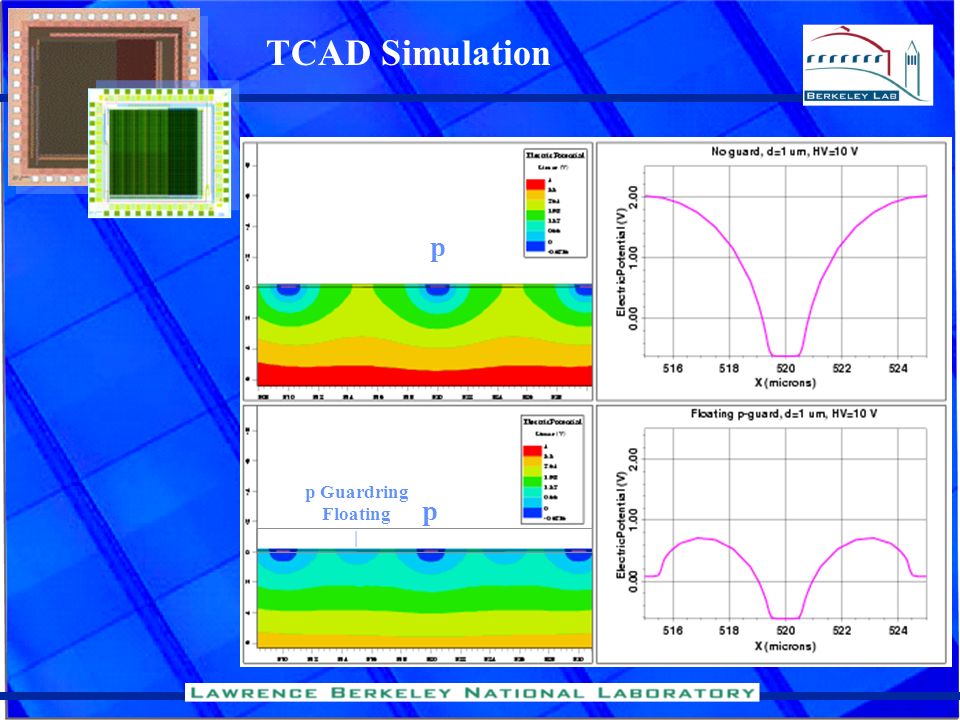Pick the dark blue swatch in the lower legend
Image resolution: width=960 pixels, height=720 pixels.
pyautogui.click(x=533, y=513)
